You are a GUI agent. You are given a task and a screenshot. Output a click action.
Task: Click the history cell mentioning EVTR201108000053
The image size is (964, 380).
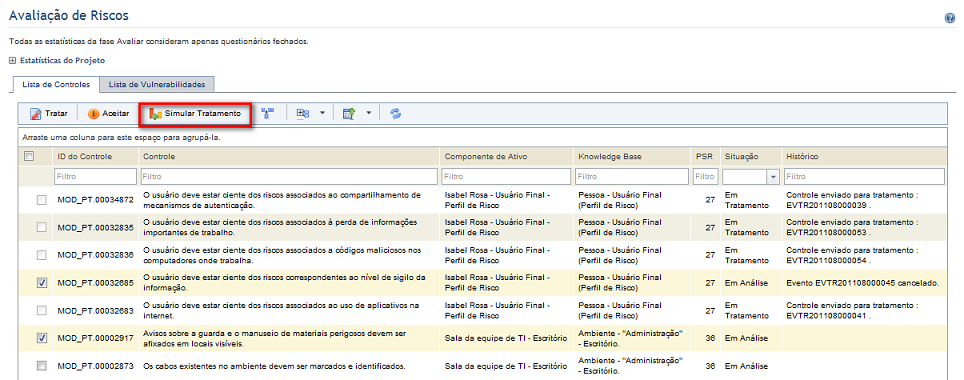(x=851, y=228)
